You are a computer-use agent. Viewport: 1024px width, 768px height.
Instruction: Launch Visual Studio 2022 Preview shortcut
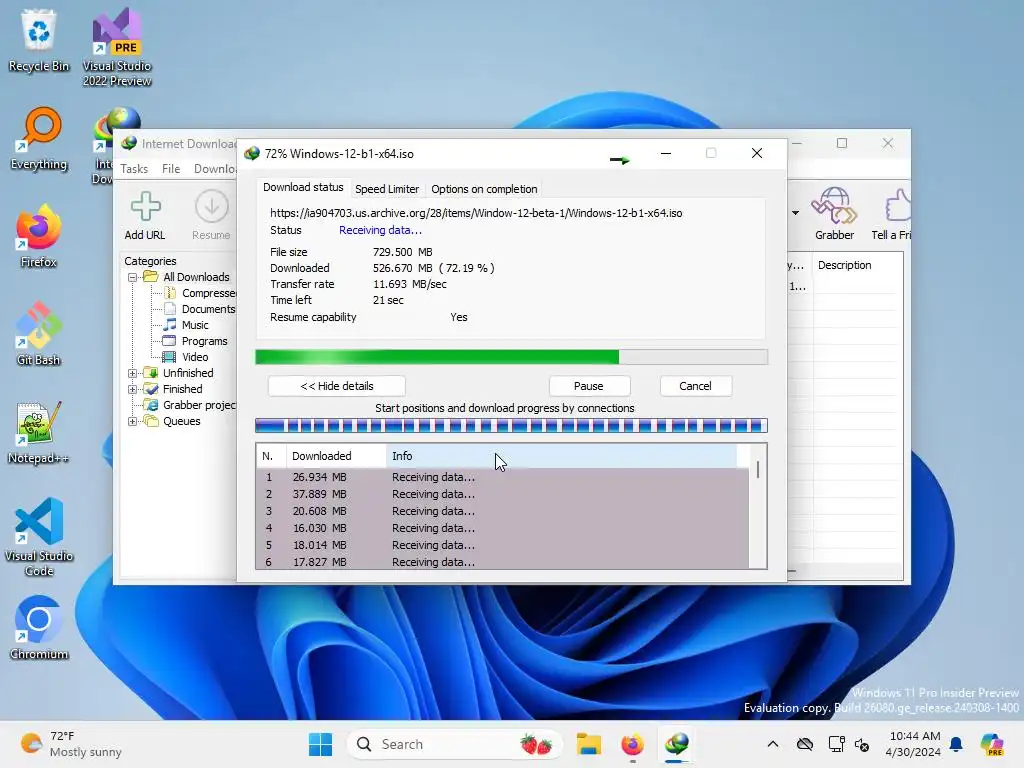coord(117,47)
